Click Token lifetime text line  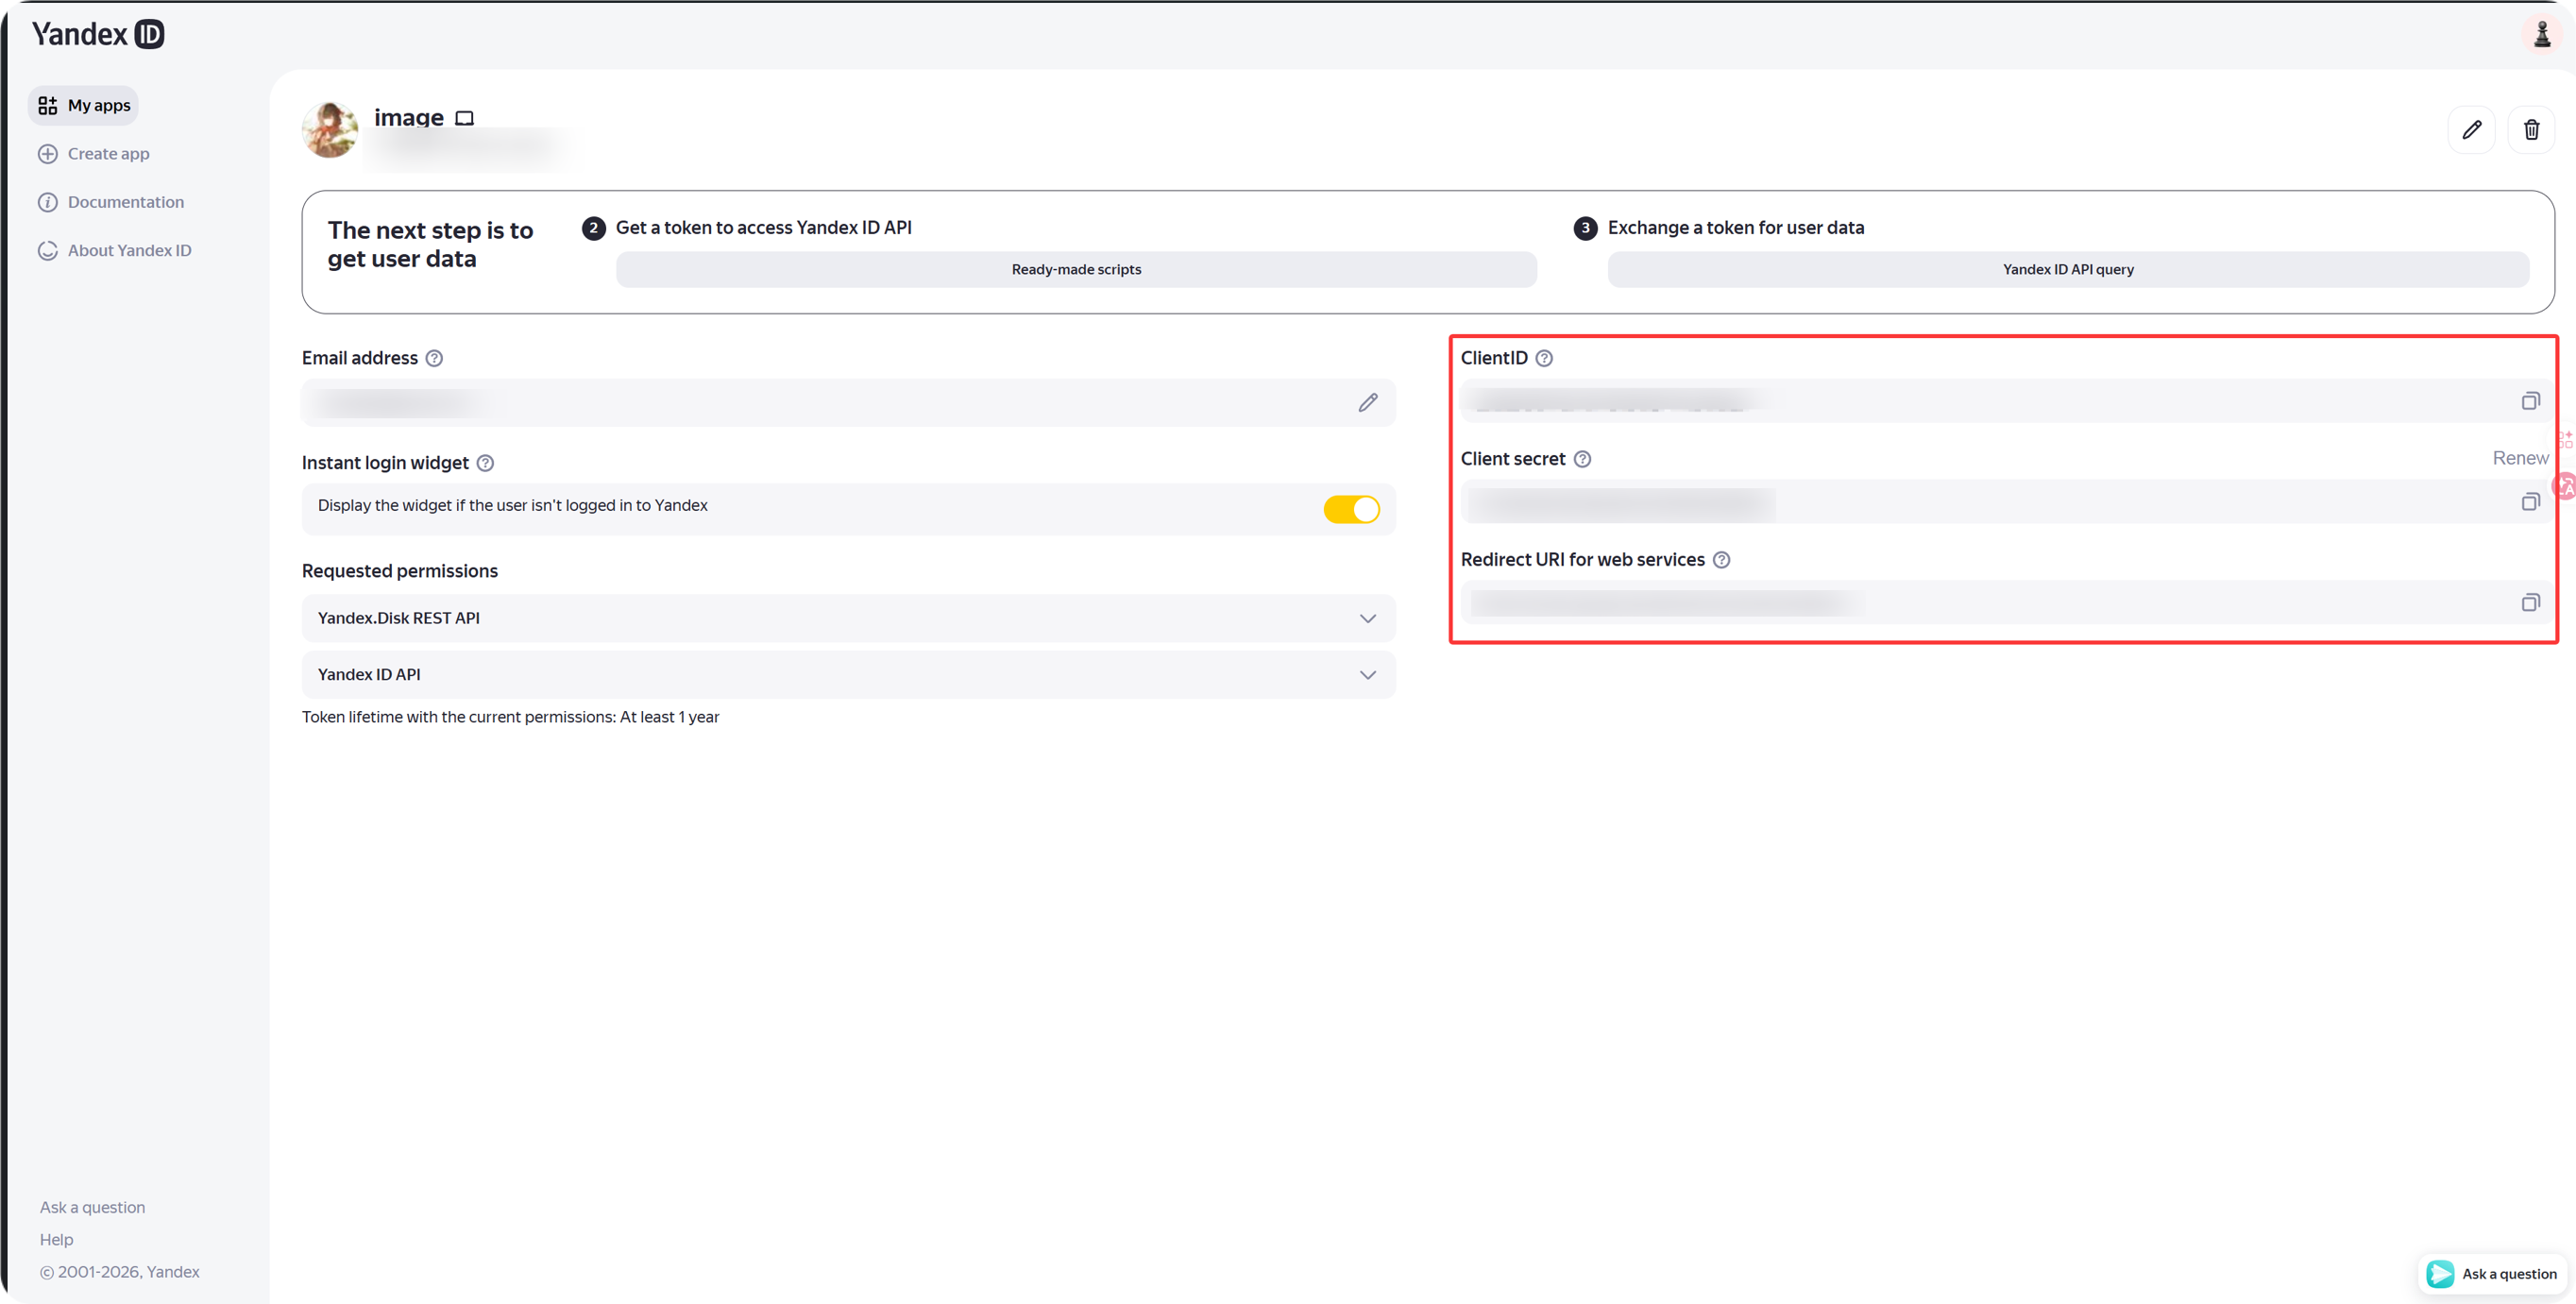click(510, 717)
